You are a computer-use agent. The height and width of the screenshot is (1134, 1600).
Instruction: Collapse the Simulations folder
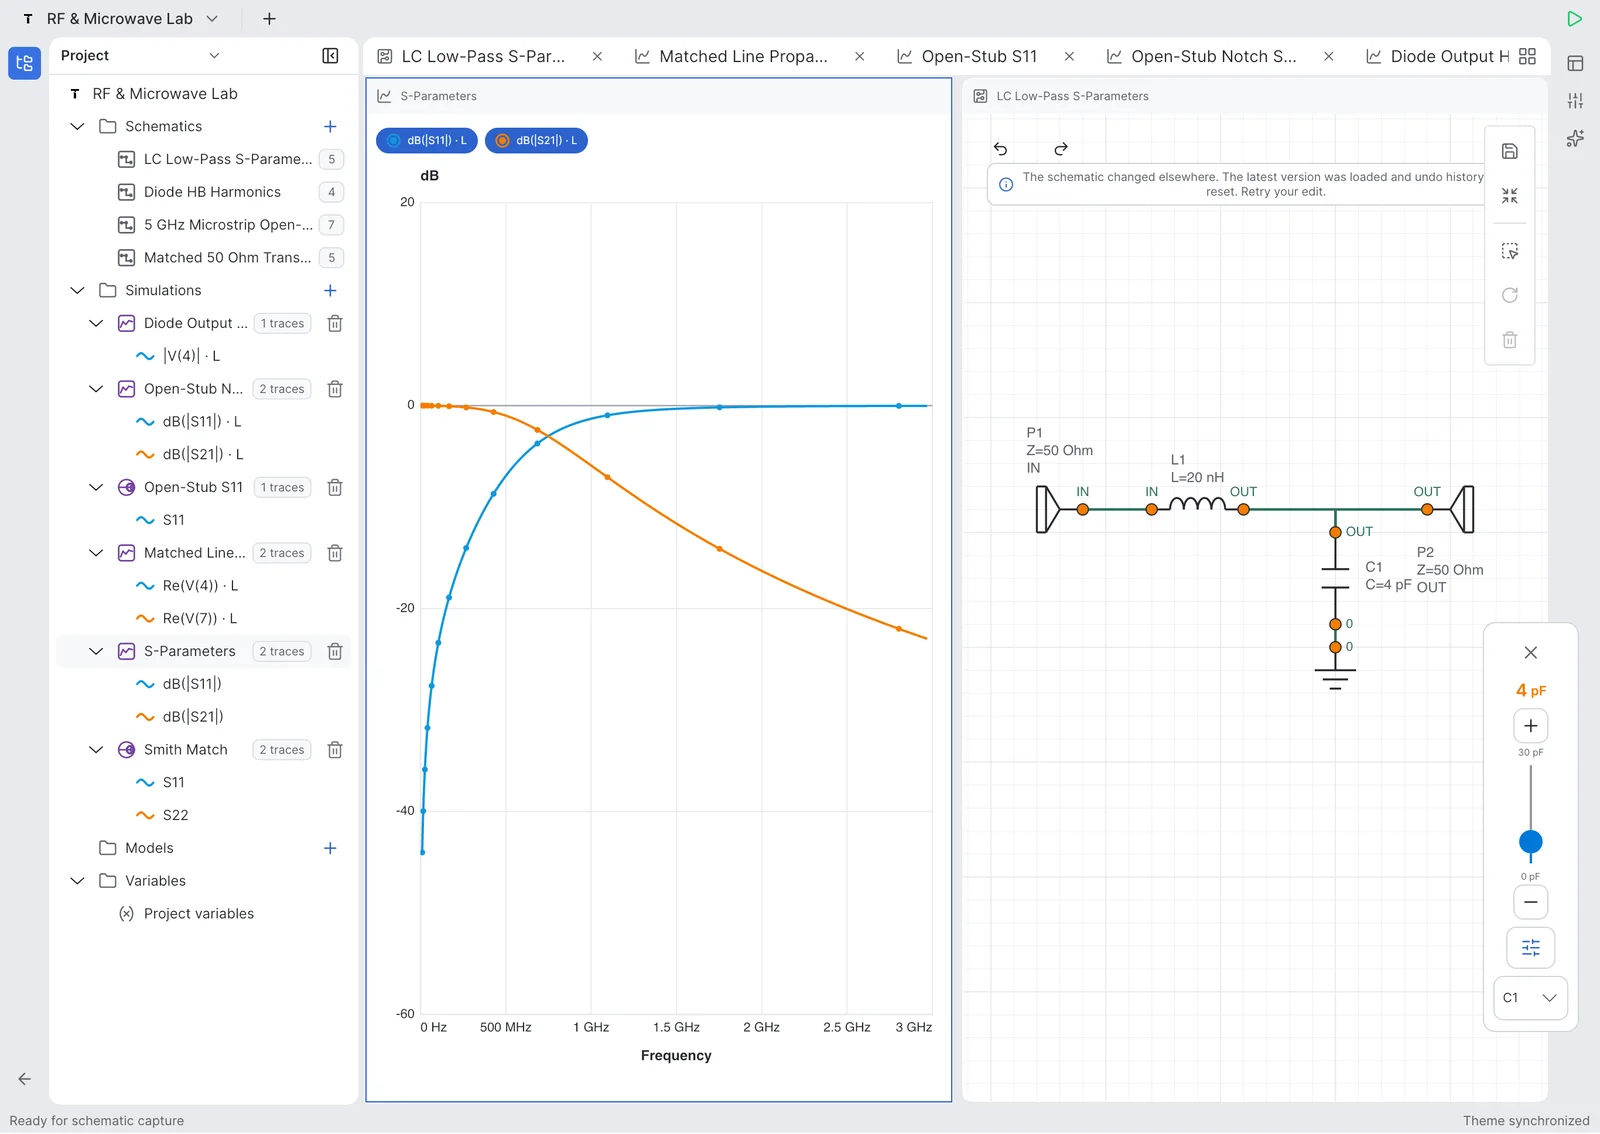pyautogui.click(x=77, y=290)
